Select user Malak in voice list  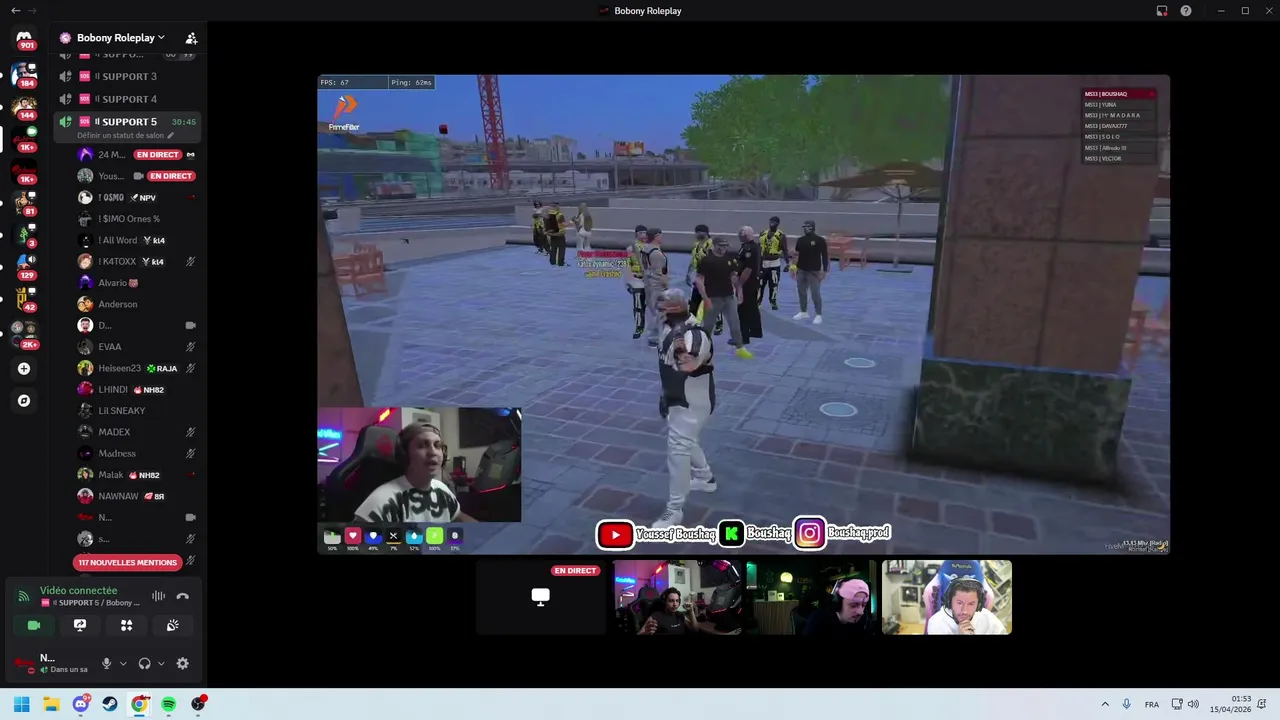click(x=137, y=475)
